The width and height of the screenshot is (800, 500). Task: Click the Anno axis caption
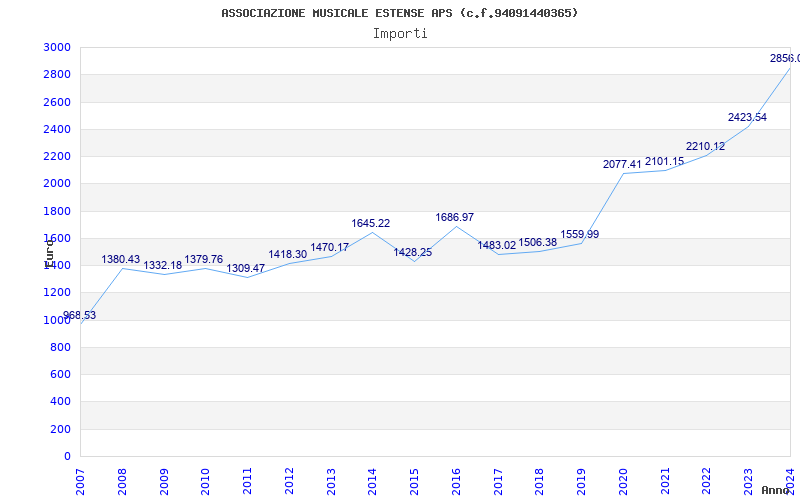[x=776, y=490]
